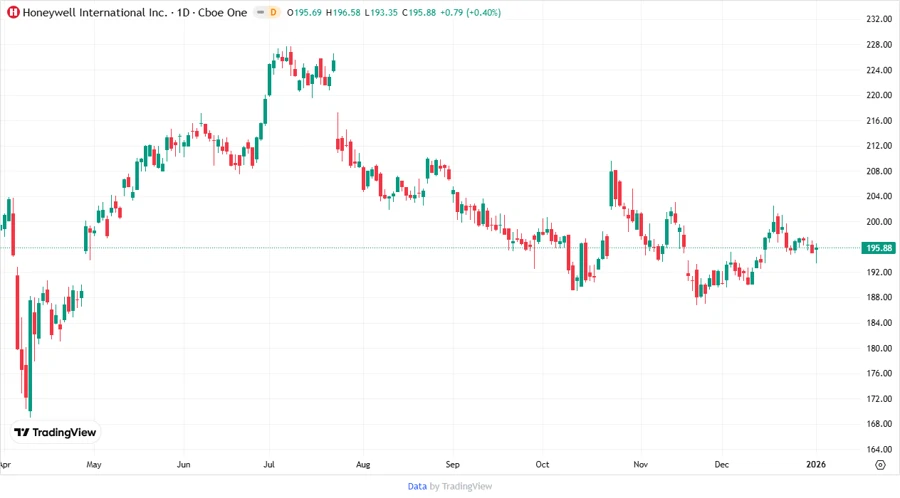Click the change value +0.79 (+0.40%)
The width and height of the screenshot is (900, 498).
tap(470, 12)
